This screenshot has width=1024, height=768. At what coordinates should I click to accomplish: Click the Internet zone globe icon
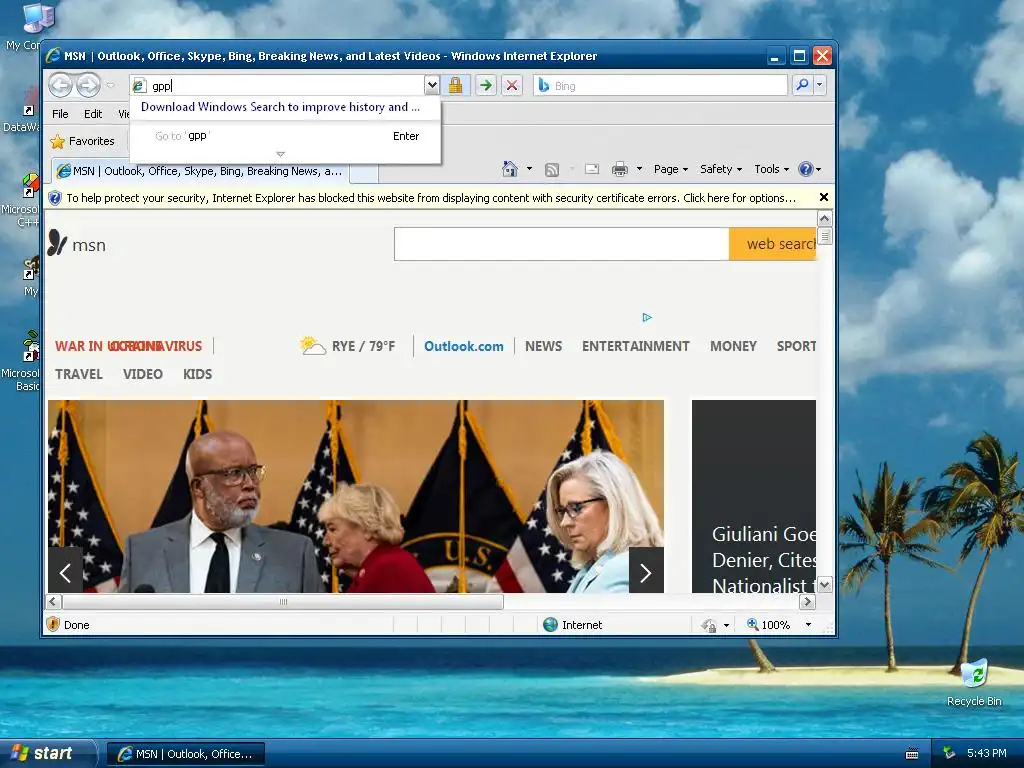[551, 624]
